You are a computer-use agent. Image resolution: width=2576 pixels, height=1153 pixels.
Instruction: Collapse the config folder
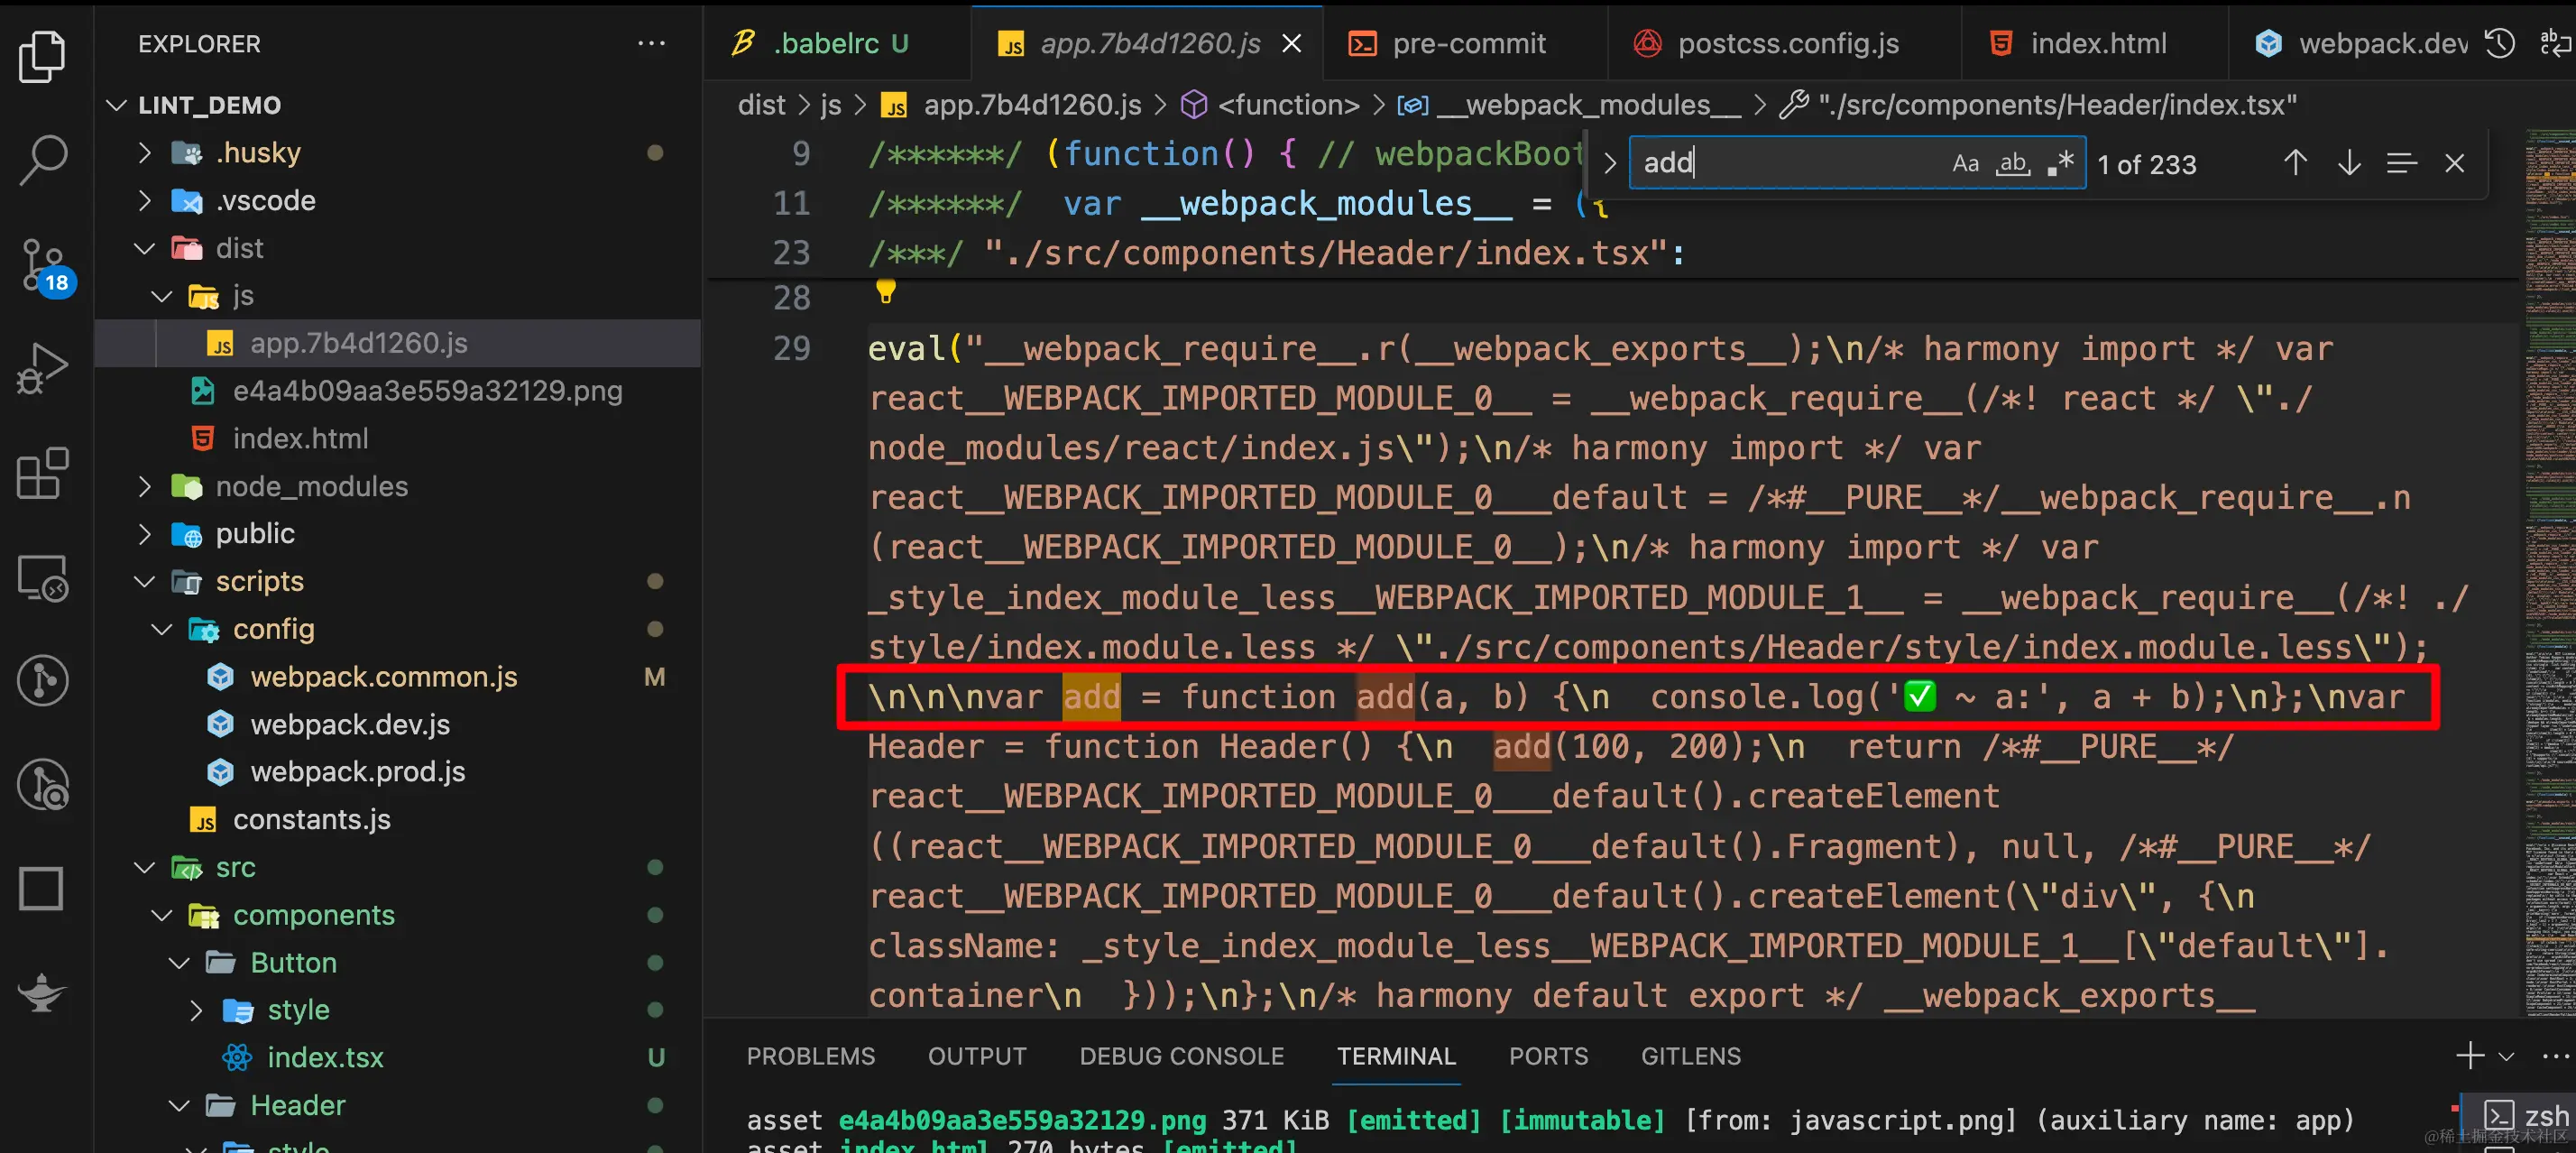[162, 629]
